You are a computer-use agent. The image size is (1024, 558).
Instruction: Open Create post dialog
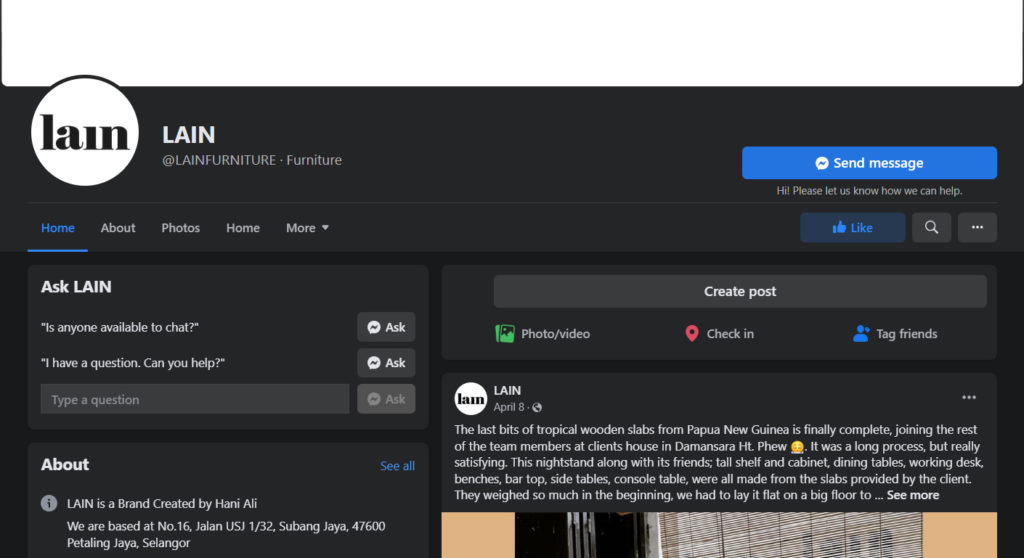click(740, 291)
